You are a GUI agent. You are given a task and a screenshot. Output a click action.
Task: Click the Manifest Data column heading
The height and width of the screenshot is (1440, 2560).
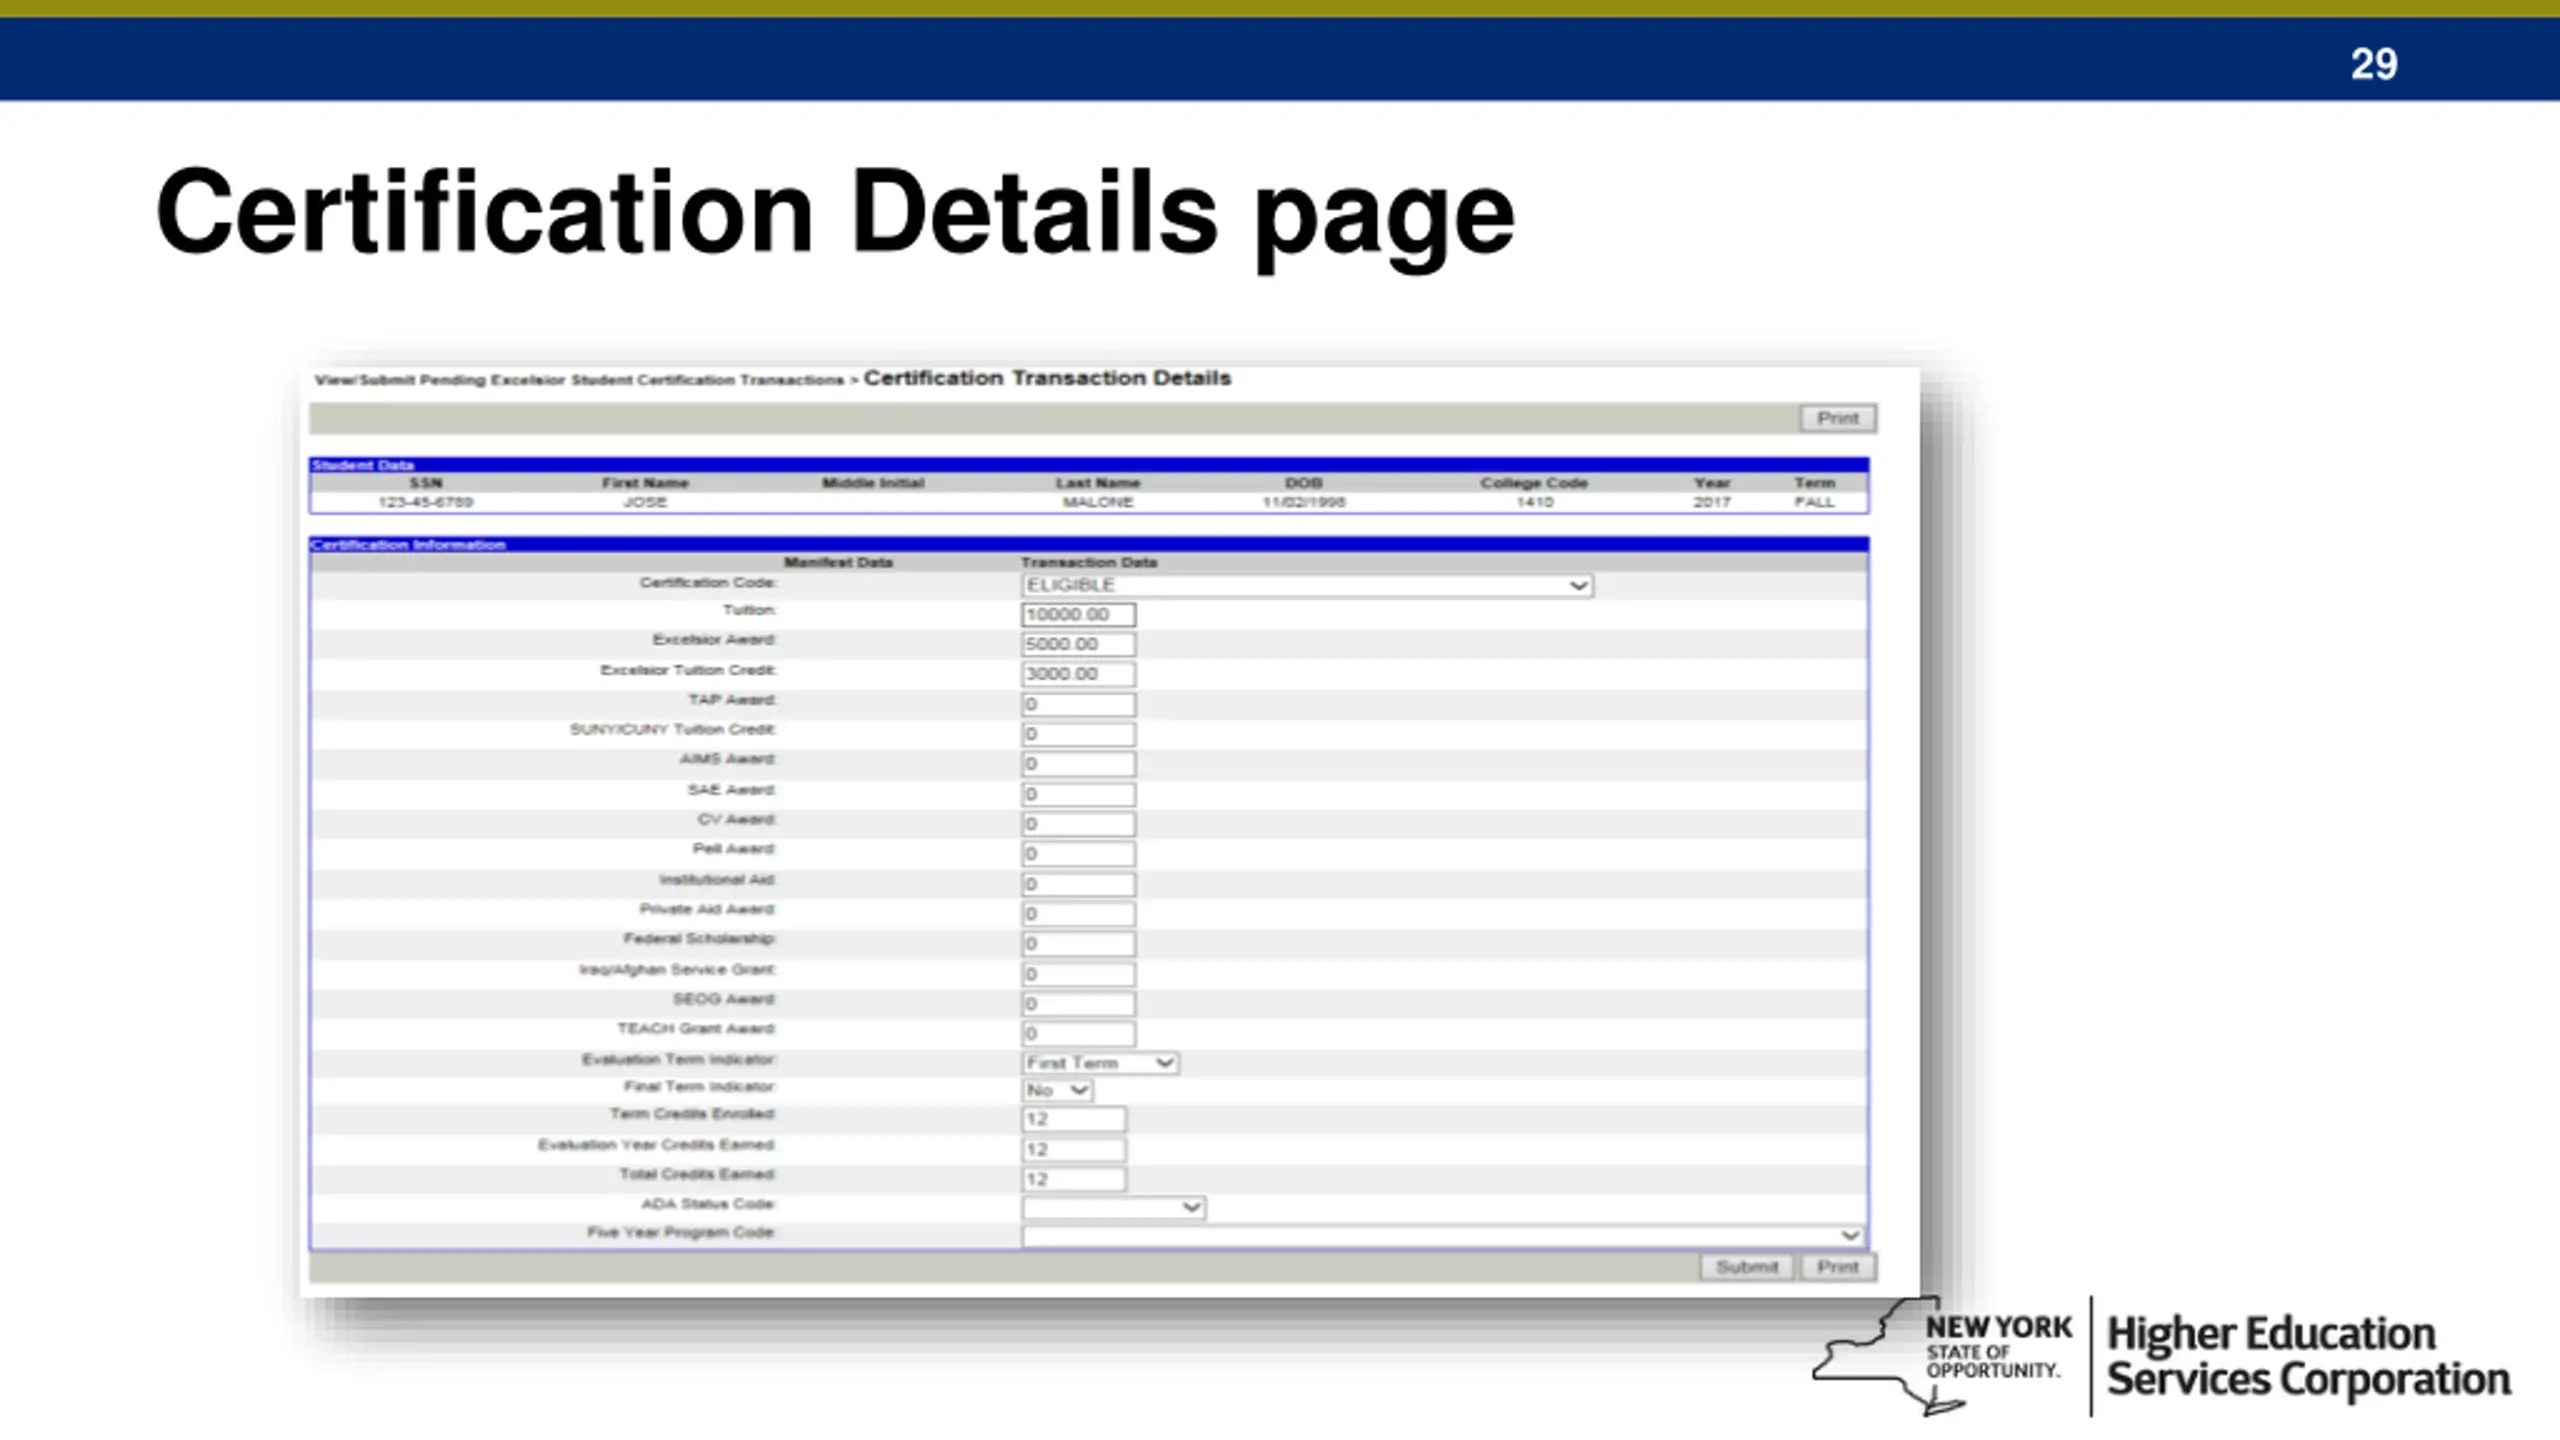point(838,562)
